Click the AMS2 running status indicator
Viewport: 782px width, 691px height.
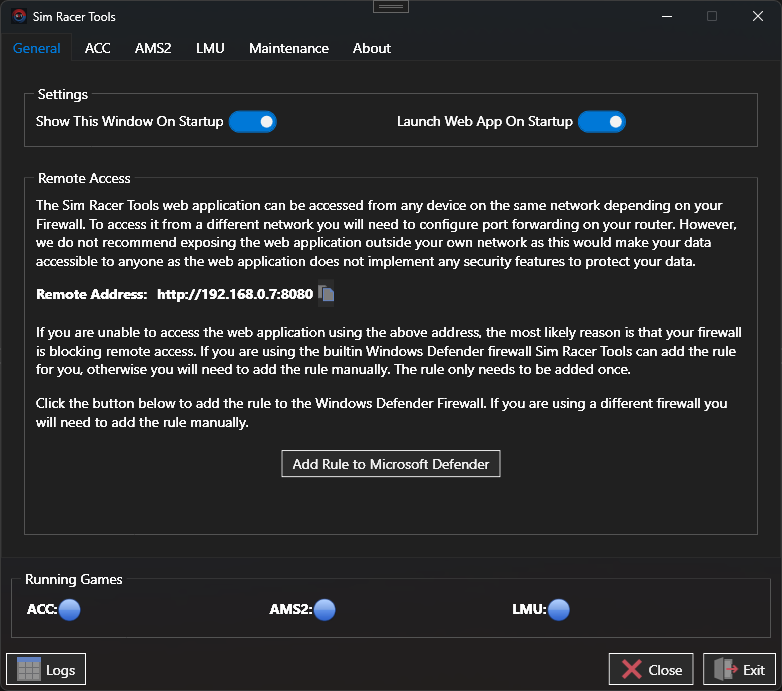point(324,609)
